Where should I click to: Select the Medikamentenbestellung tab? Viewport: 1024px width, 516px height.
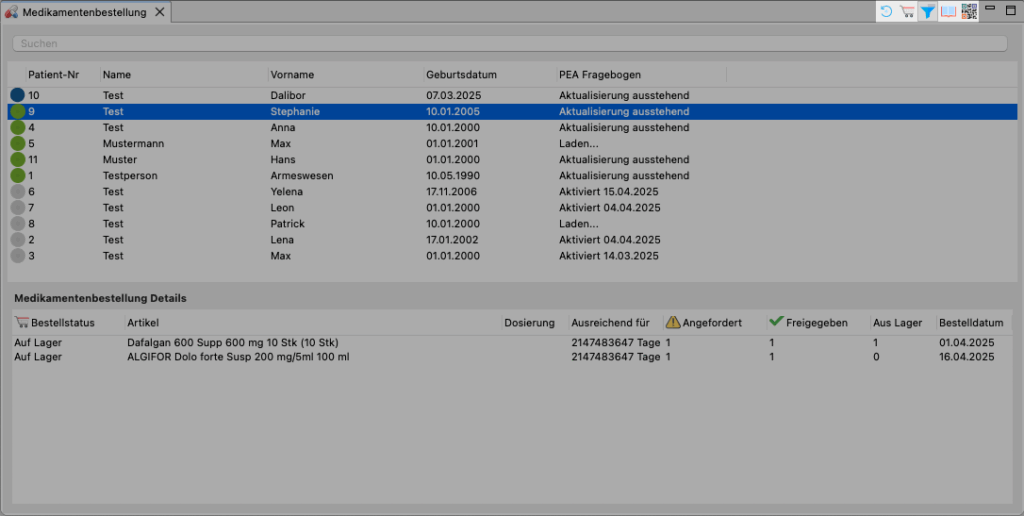(x=84, y=13)
